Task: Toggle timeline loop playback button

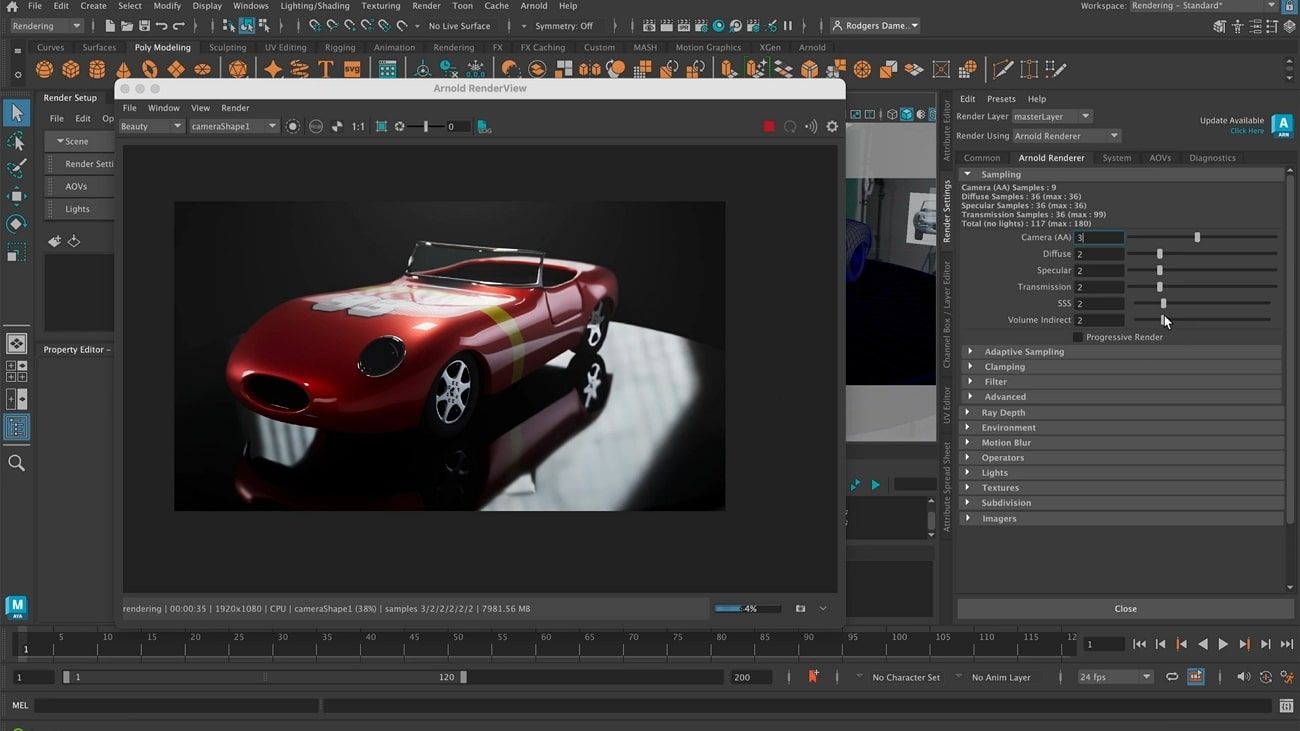Action: coord(1172,677)
